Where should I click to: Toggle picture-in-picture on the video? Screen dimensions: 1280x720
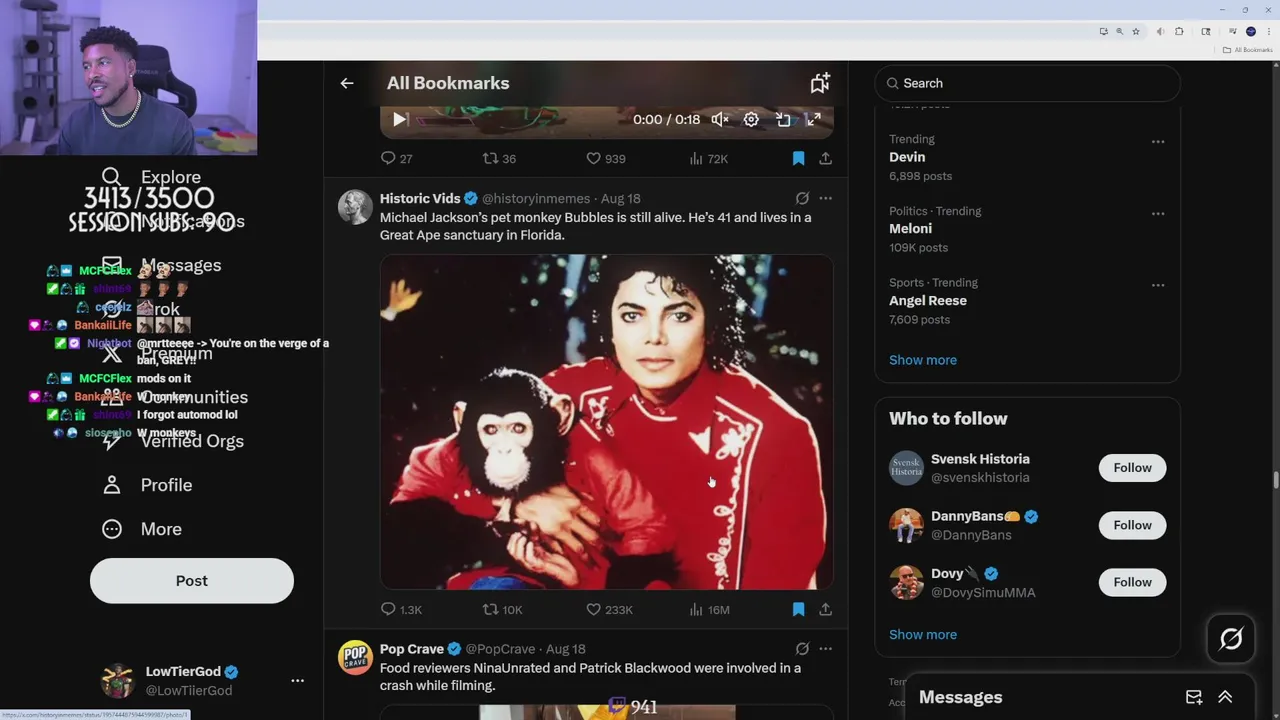tap(783, 119)
